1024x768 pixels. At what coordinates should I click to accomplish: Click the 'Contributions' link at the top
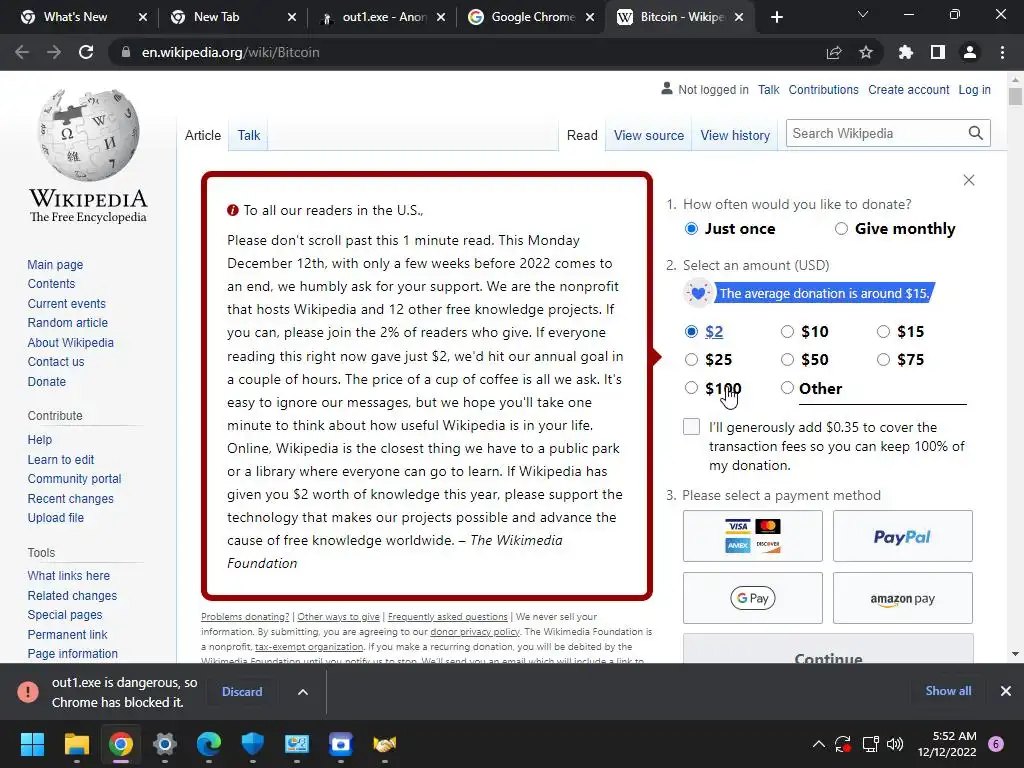(x=823, y=89)
